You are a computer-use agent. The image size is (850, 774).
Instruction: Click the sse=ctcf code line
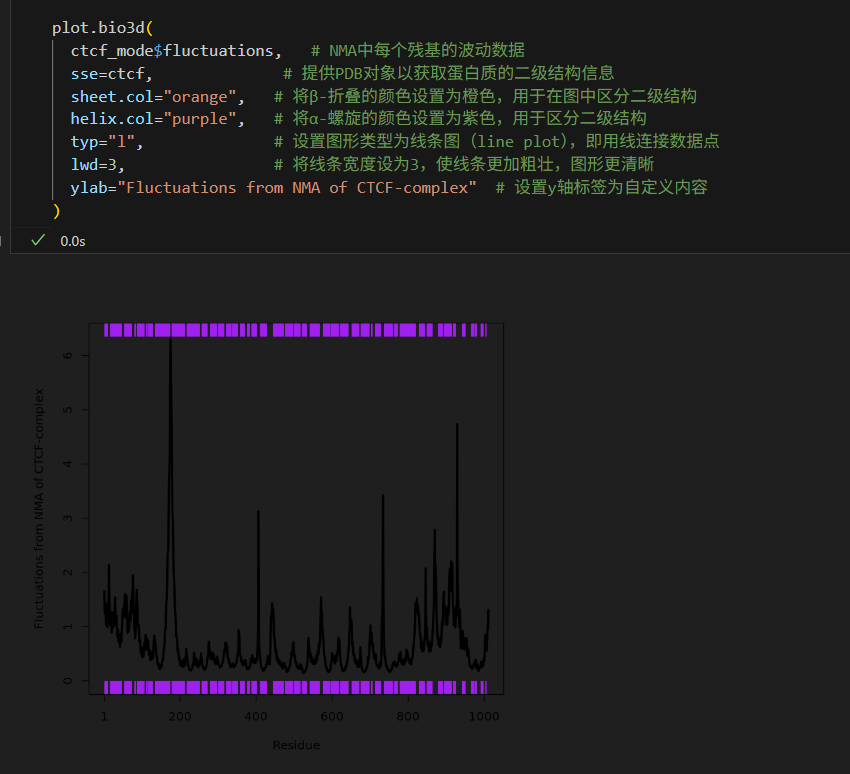click(x=112, y=74)
